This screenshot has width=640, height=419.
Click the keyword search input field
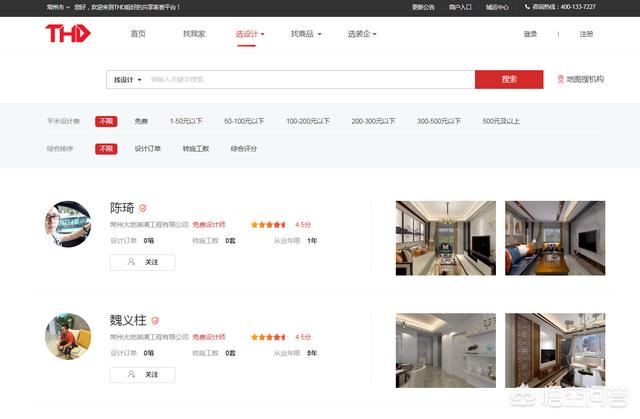coord(310,80)
